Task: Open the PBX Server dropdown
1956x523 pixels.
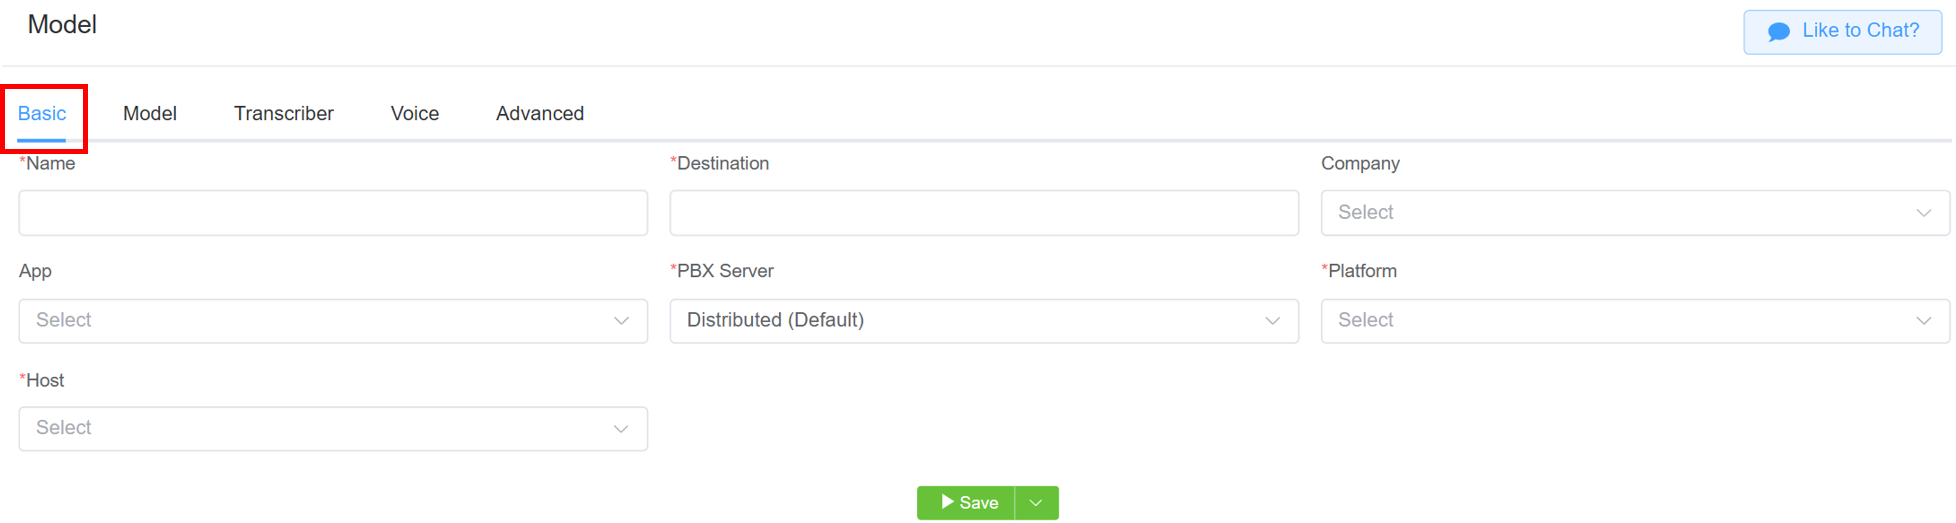Action: click(x=983, y=321)
